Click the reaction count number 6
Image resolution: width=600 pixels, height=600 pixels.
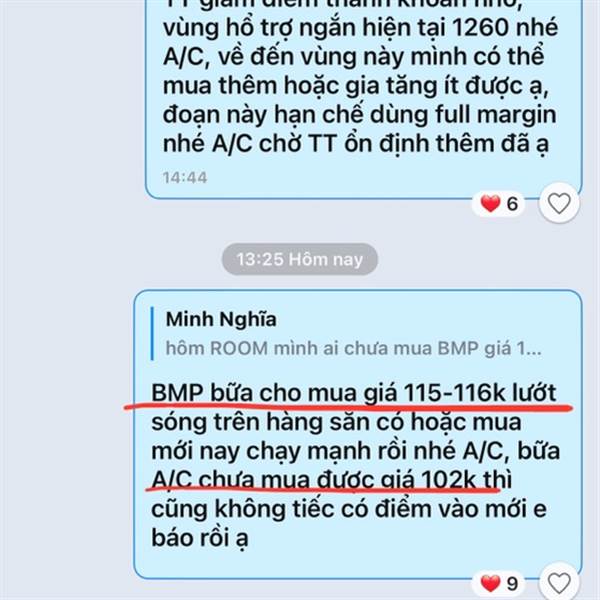click(512, 204)
